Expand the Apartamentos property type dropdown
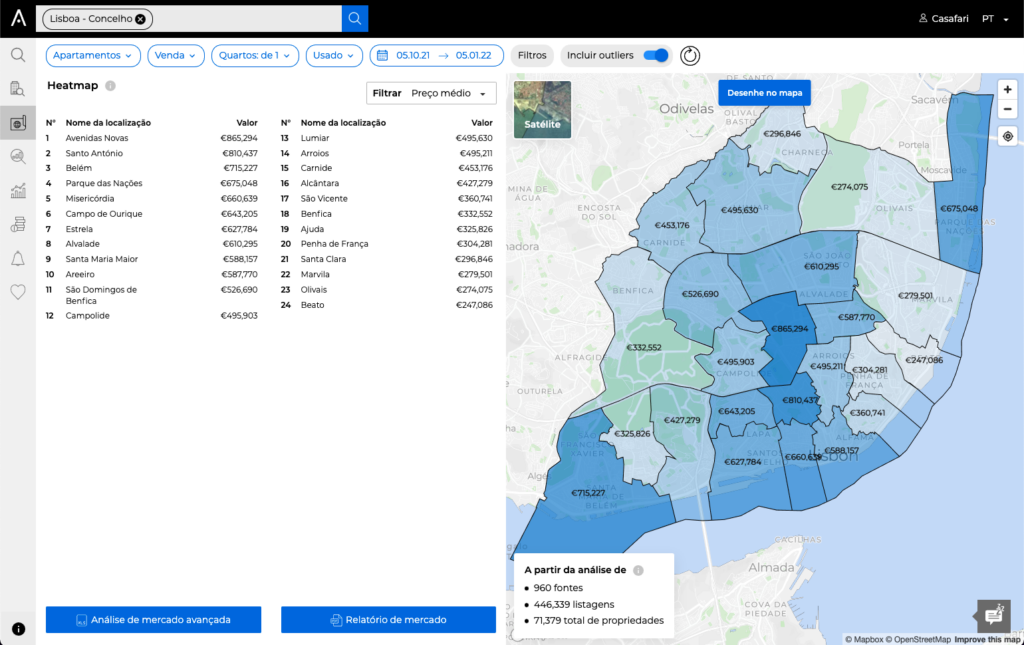1024x645 pixels. pyautogui.click(x=93, y=55)
